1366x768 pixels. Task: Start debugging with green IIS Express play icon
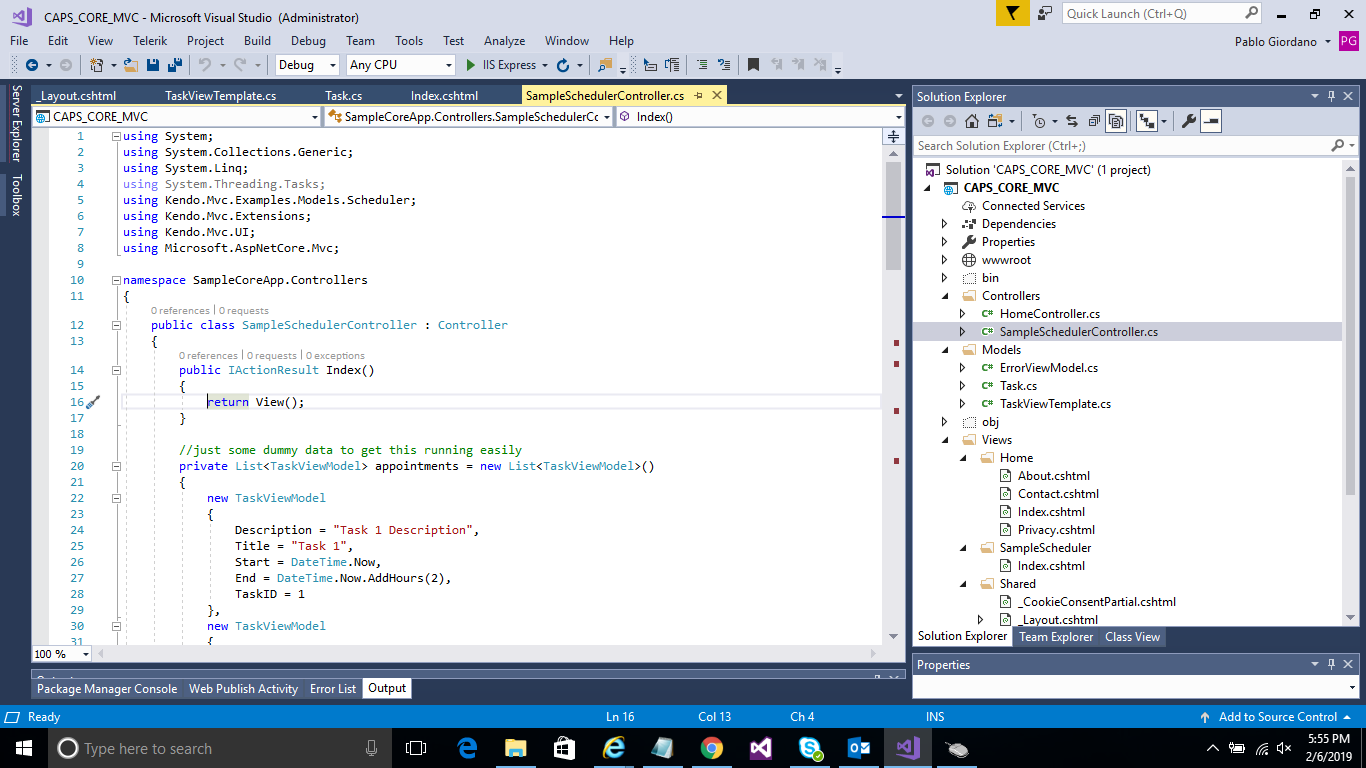[471, 65]
